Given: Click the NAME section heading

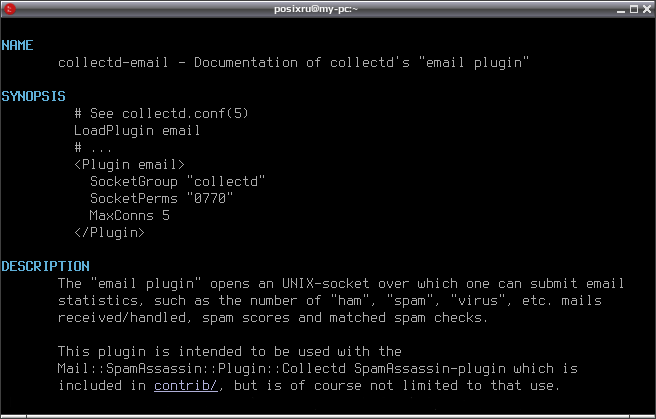Looking at the screenshot, I should [x=17, y=45].
